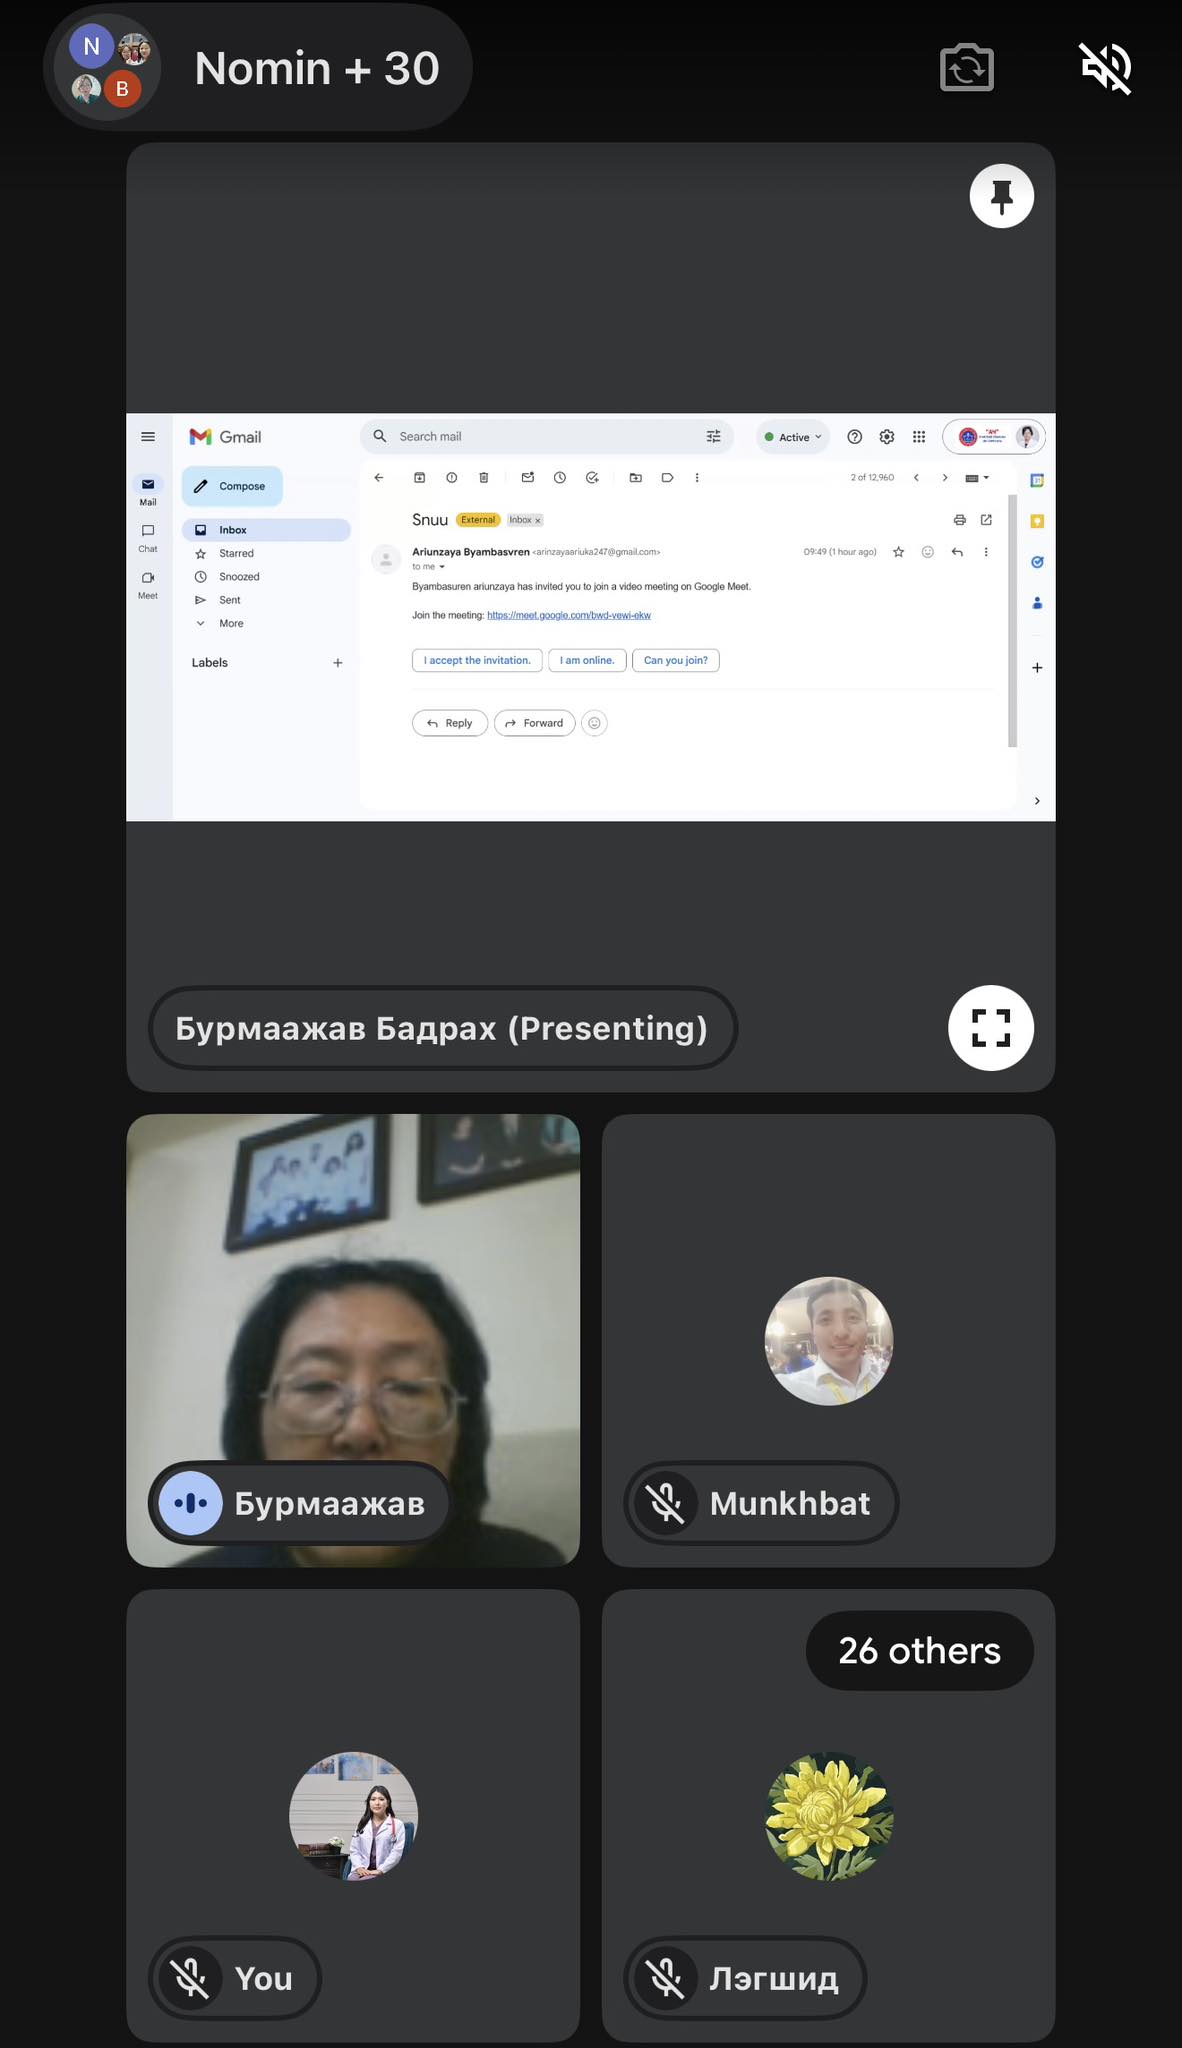
Task: Show the '26 others' participants
Action: [x=919, y=1651]
